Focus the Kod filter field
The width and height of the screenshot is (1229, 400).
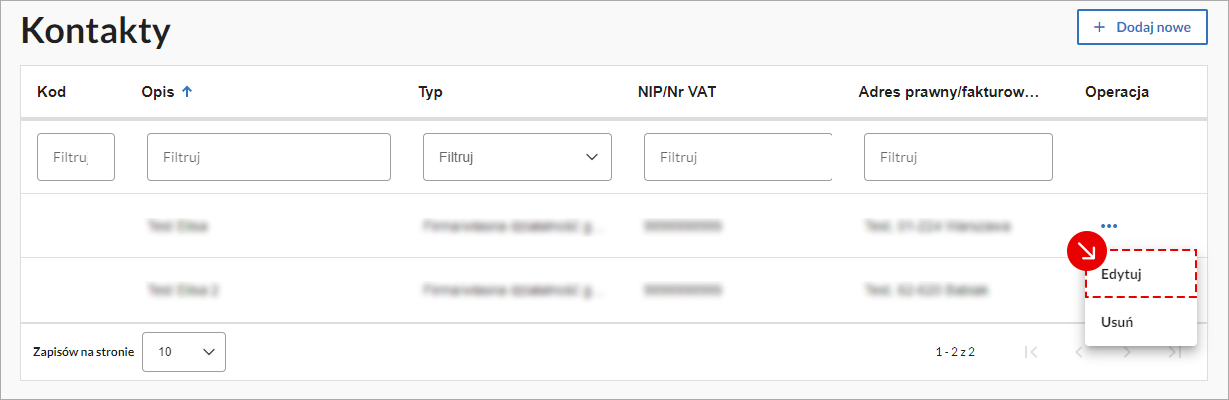coord(76,157)
